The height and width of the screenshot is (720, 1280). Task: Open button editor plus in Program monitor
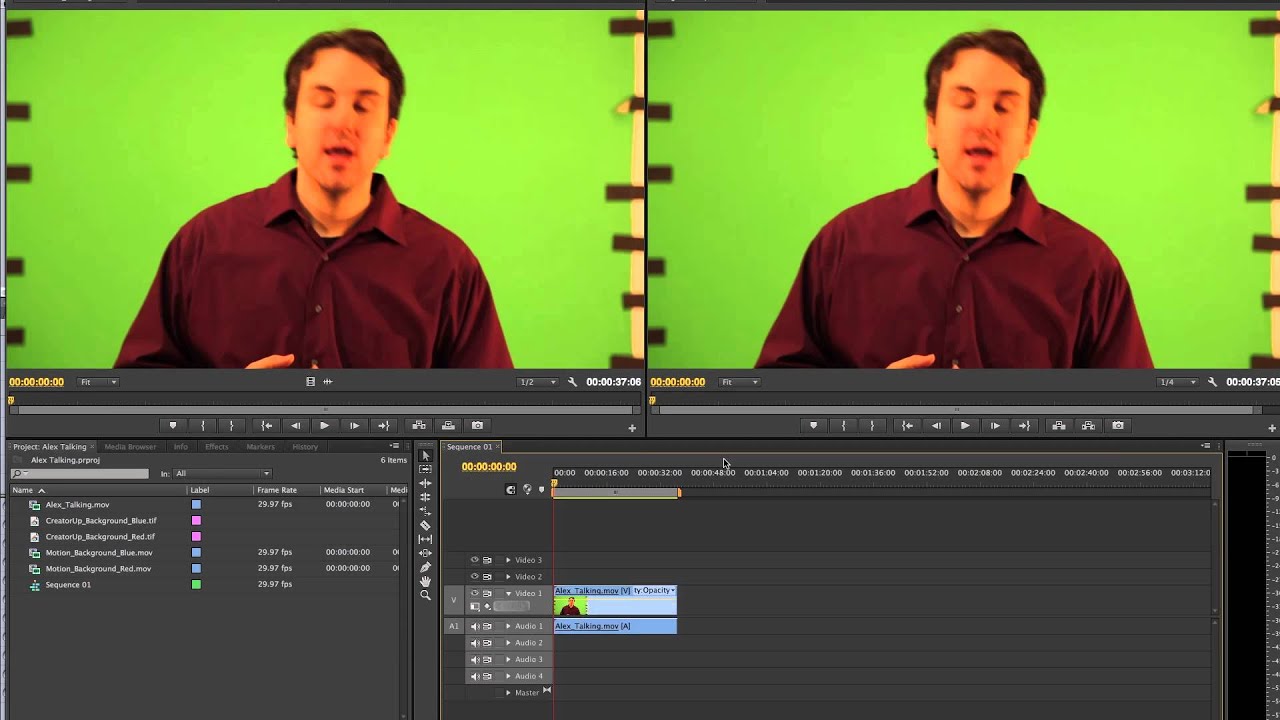pos(1272,428)
